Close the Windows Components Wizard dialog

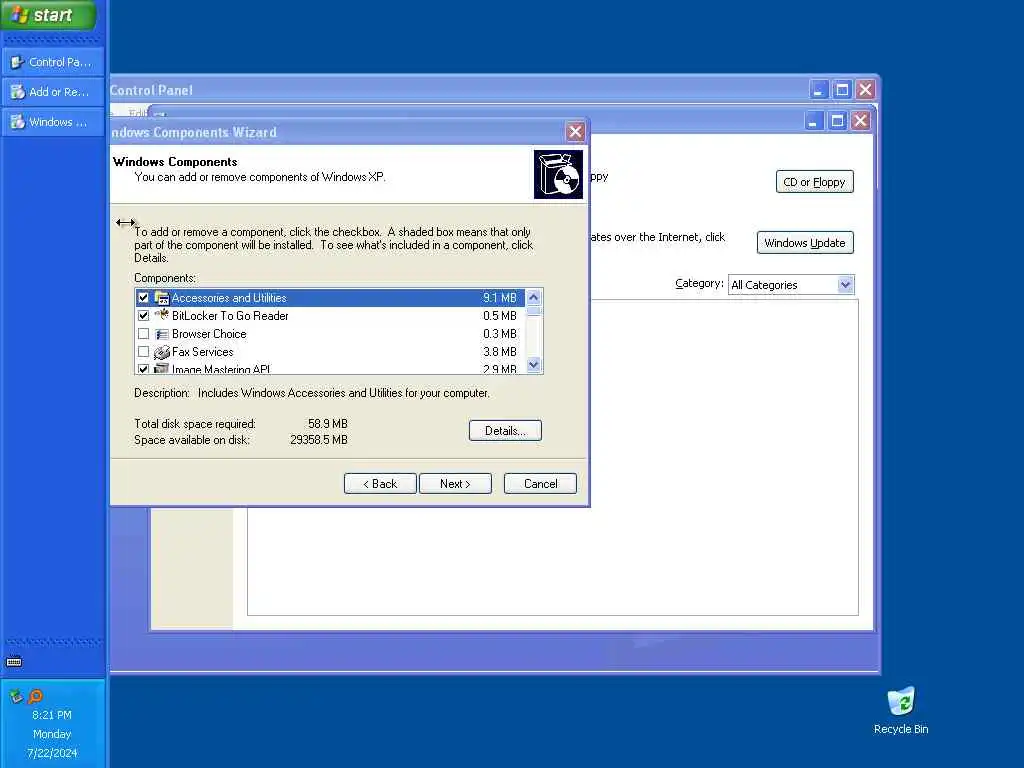pyautogui.click(x=575, y=132)
